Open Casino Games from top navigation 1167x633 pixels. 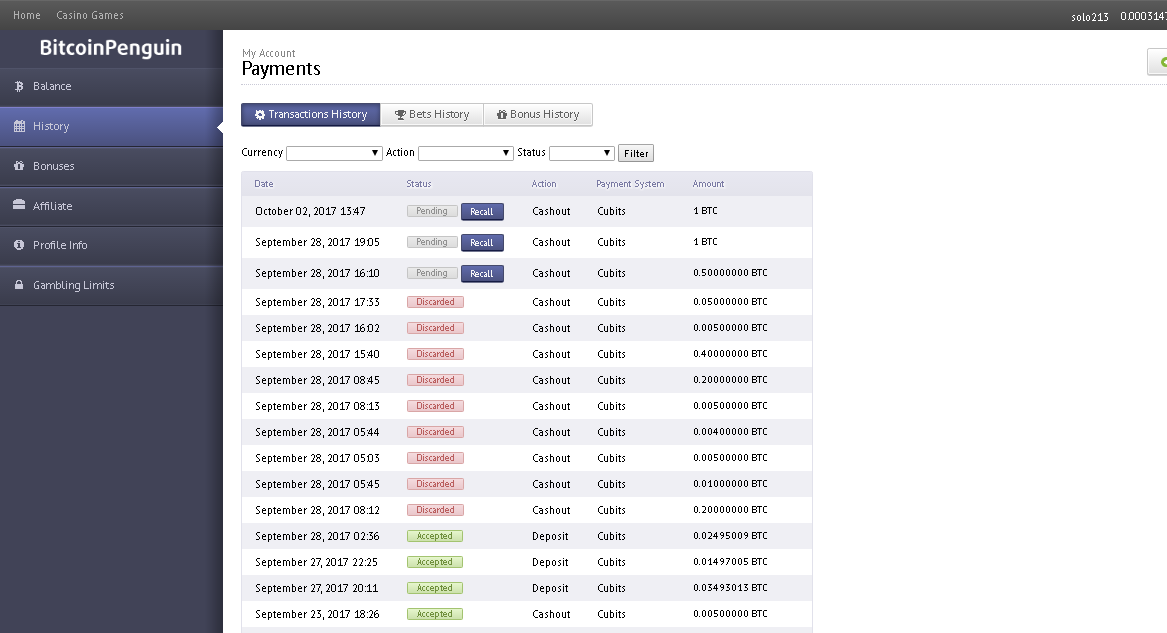point(90,15)
